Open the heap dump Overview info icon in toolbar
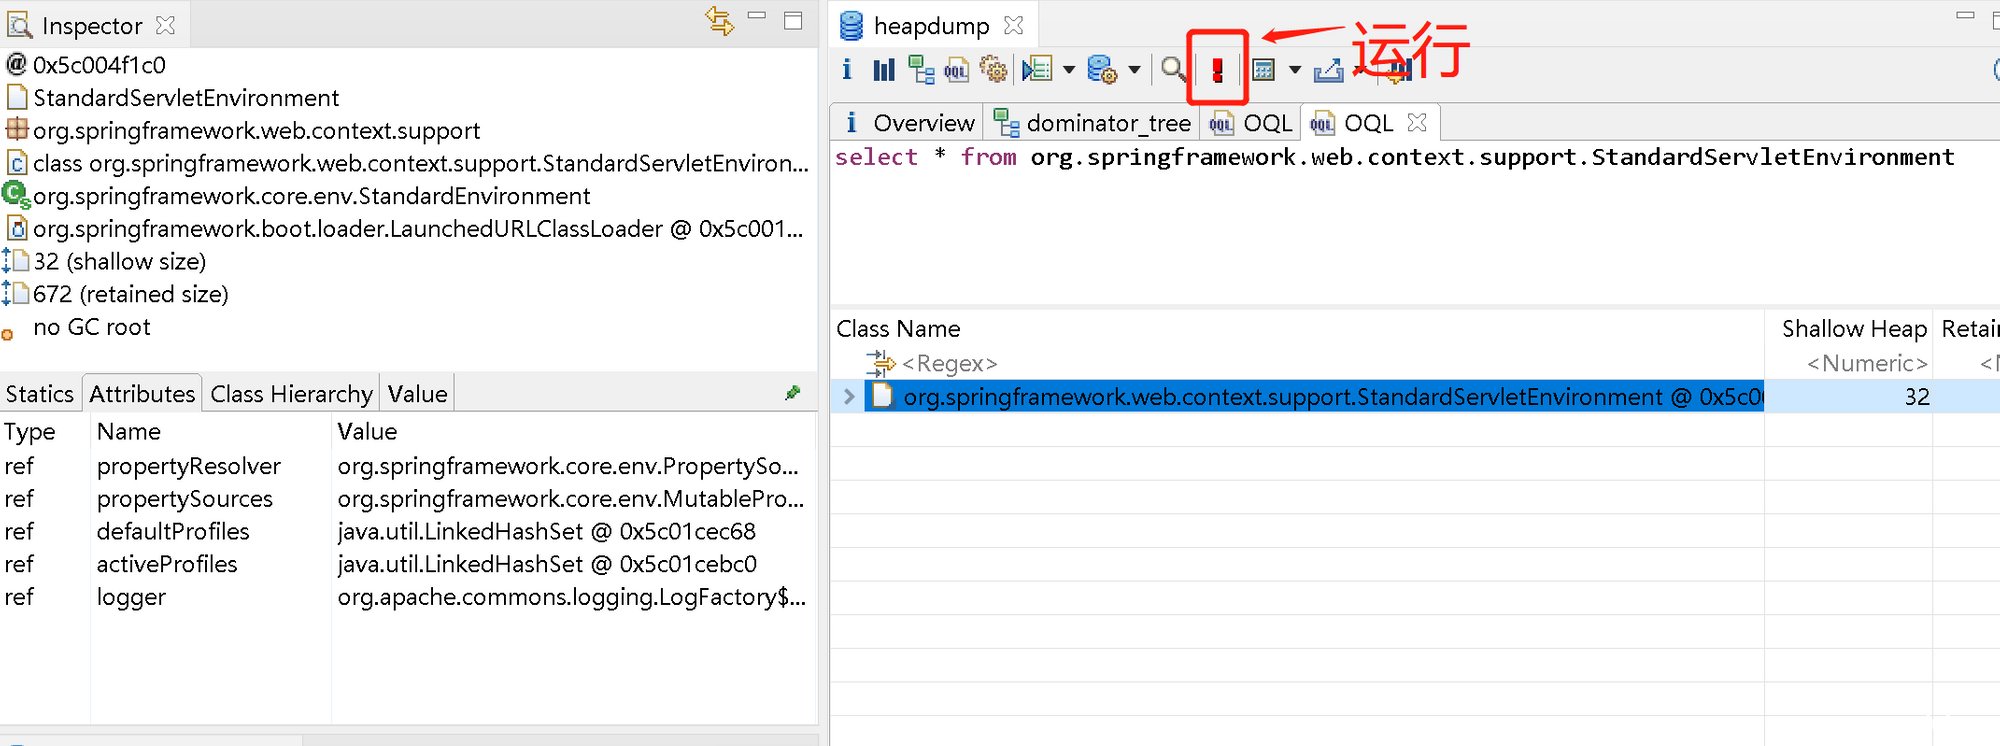This screenshot has height=746, width=2000. tap(847, 69)
